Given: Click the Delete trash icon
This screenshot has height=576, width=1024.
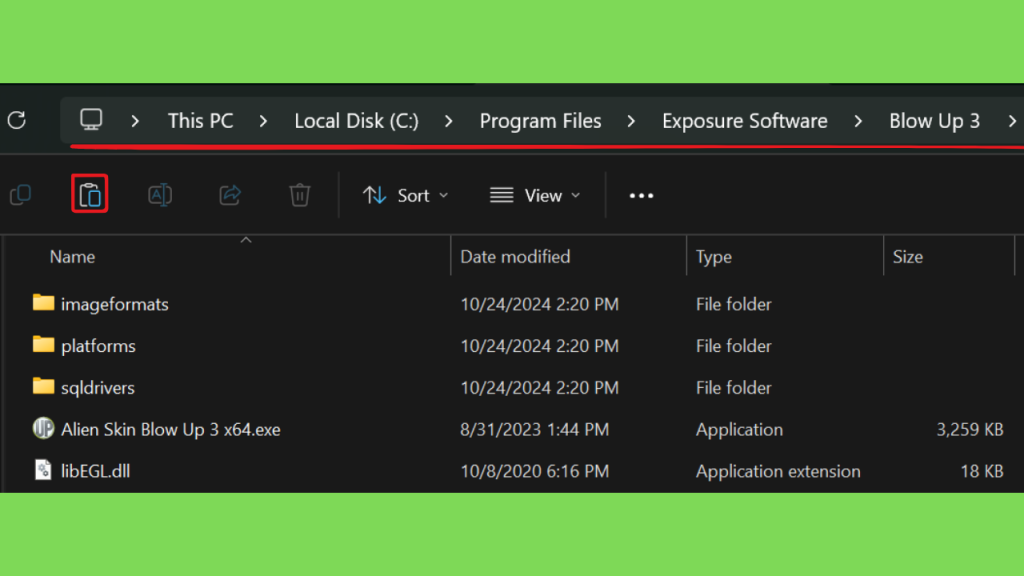Looking at the screenshot, I should point(300,195).
